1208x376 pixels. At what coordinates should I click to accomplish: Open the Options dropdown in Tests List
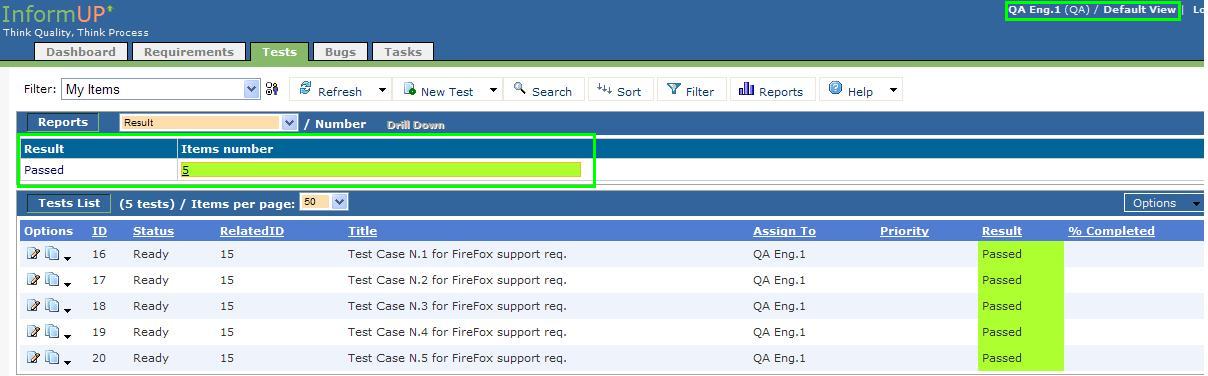click(x=1163, y=203)
